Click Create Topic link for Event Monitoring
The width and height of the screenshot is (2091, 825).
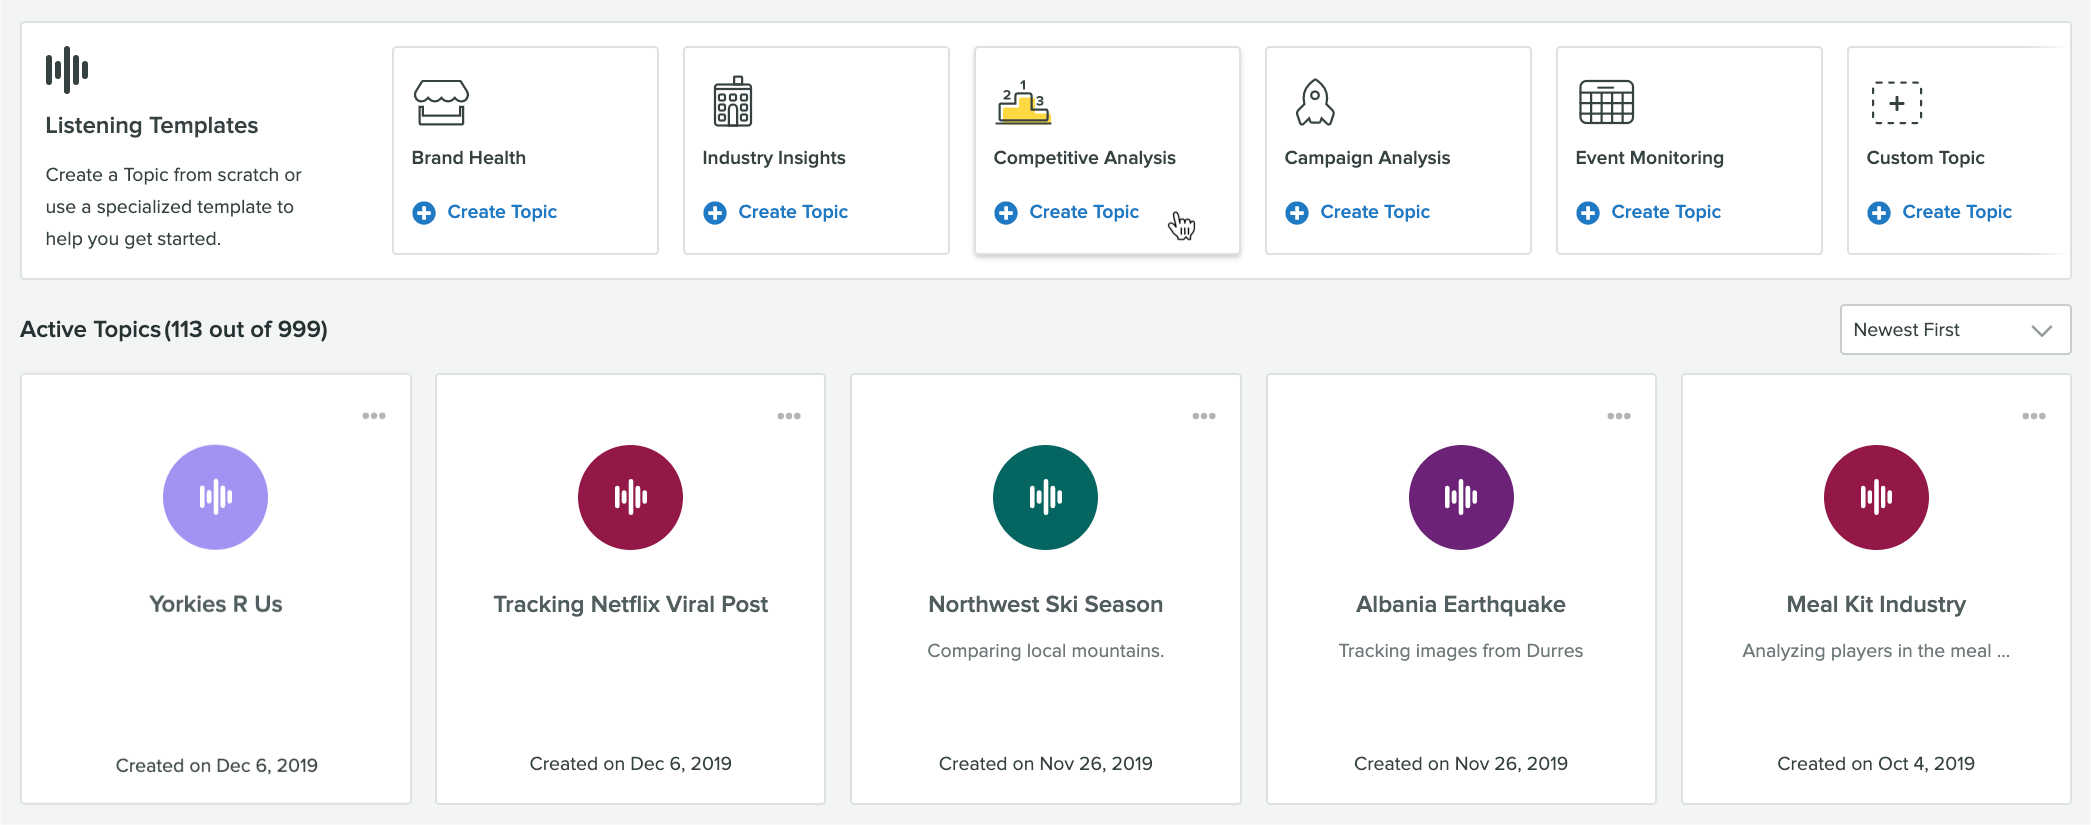(1666, 212)
